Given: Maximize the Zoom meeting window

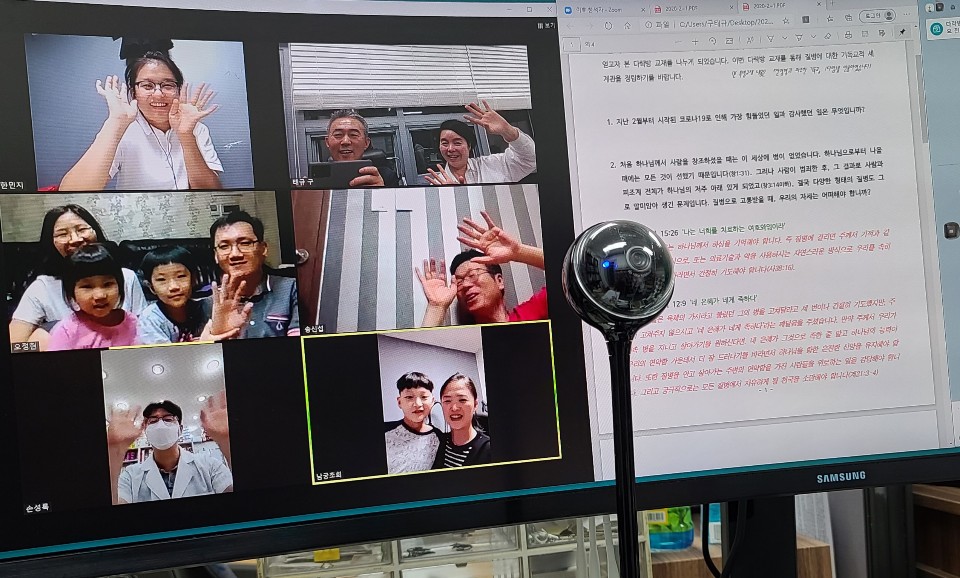Looking at the screenshot, I should (530, 9).
